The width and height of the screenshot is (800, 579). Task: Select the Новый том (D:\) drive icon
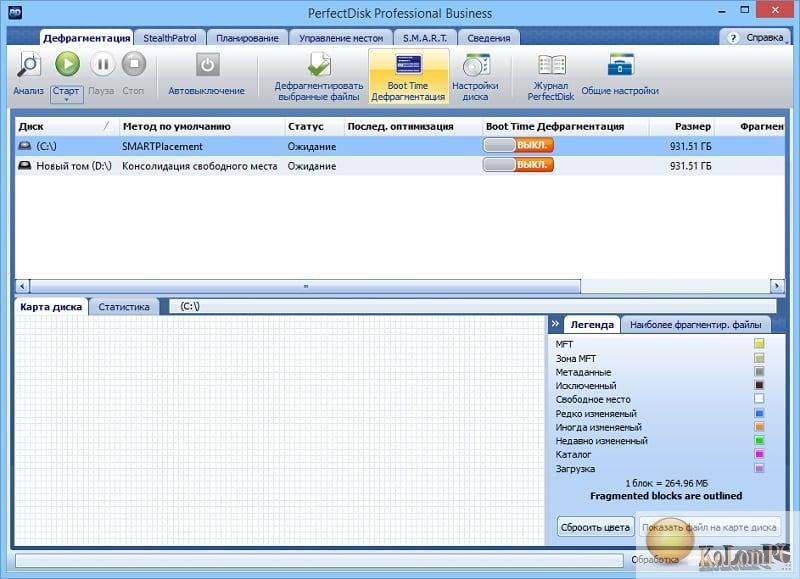pyautogui.click(x=24, y=165)
